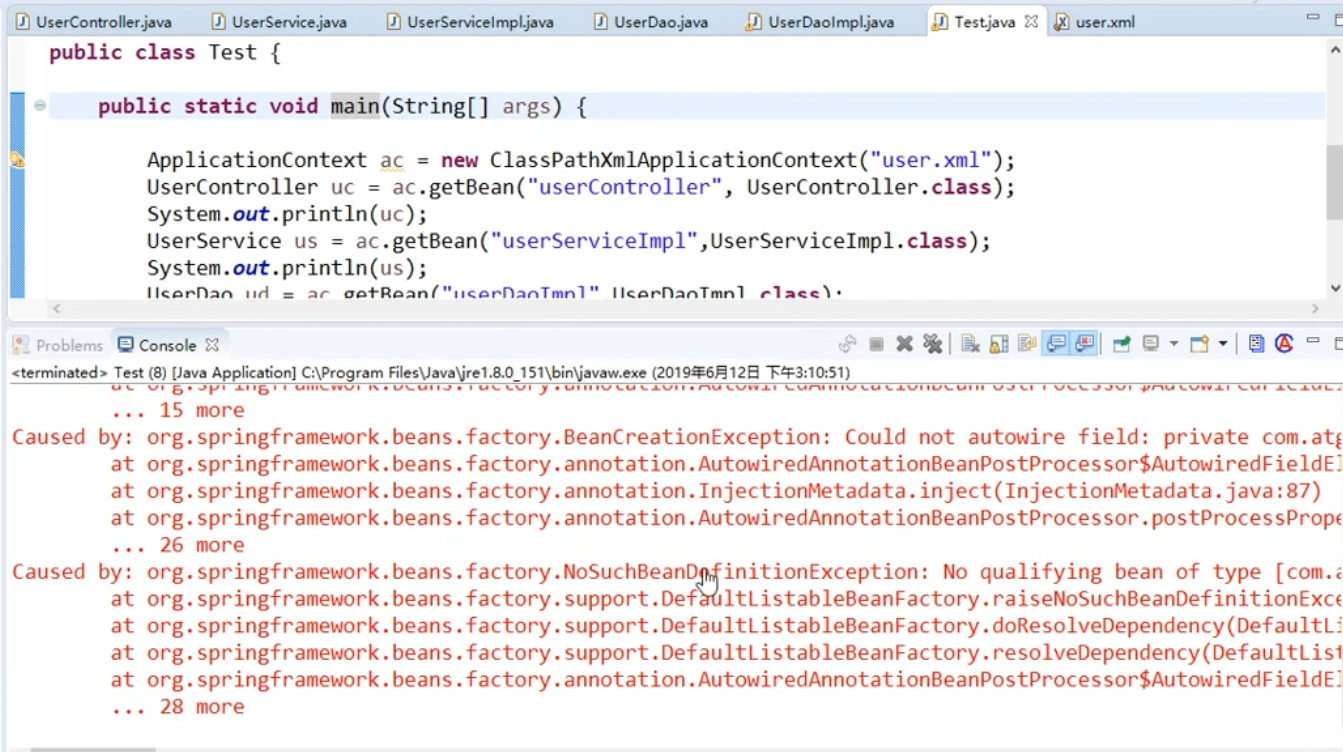
Task: Toggle Word Wrap in the console
Action: (1026, 344)
